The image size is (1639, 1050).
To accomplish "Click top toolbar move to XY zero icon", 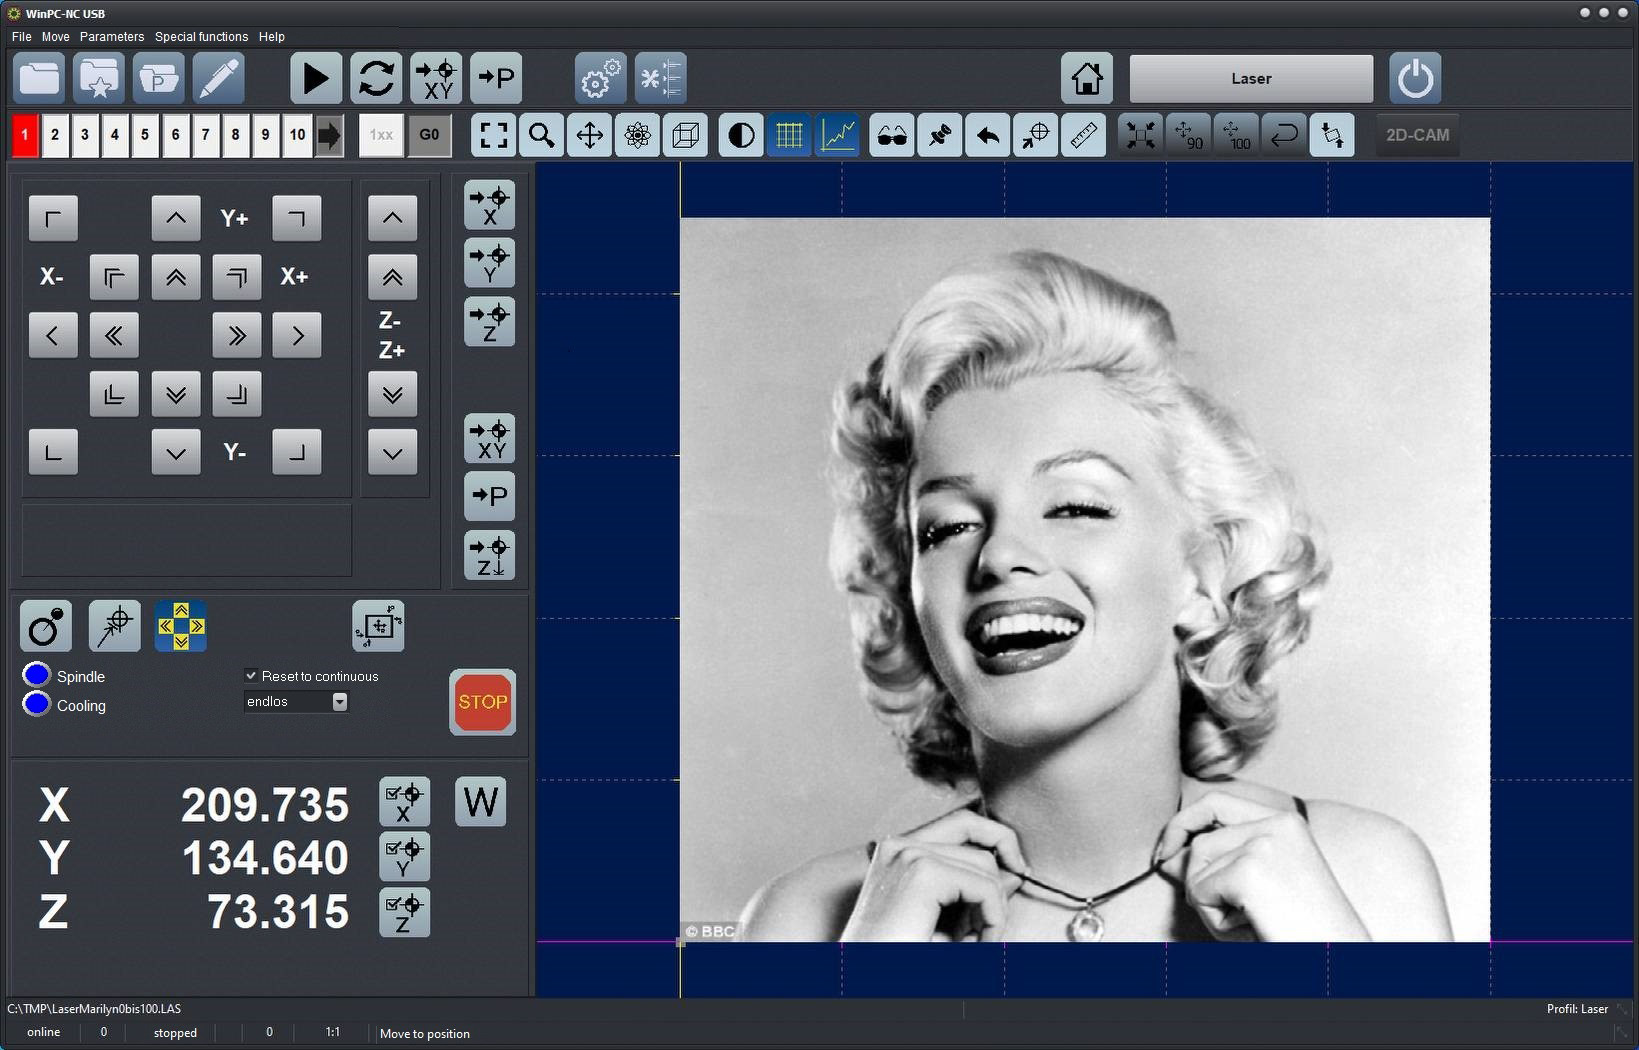I will pyautogui.click(x=436, y=78).
